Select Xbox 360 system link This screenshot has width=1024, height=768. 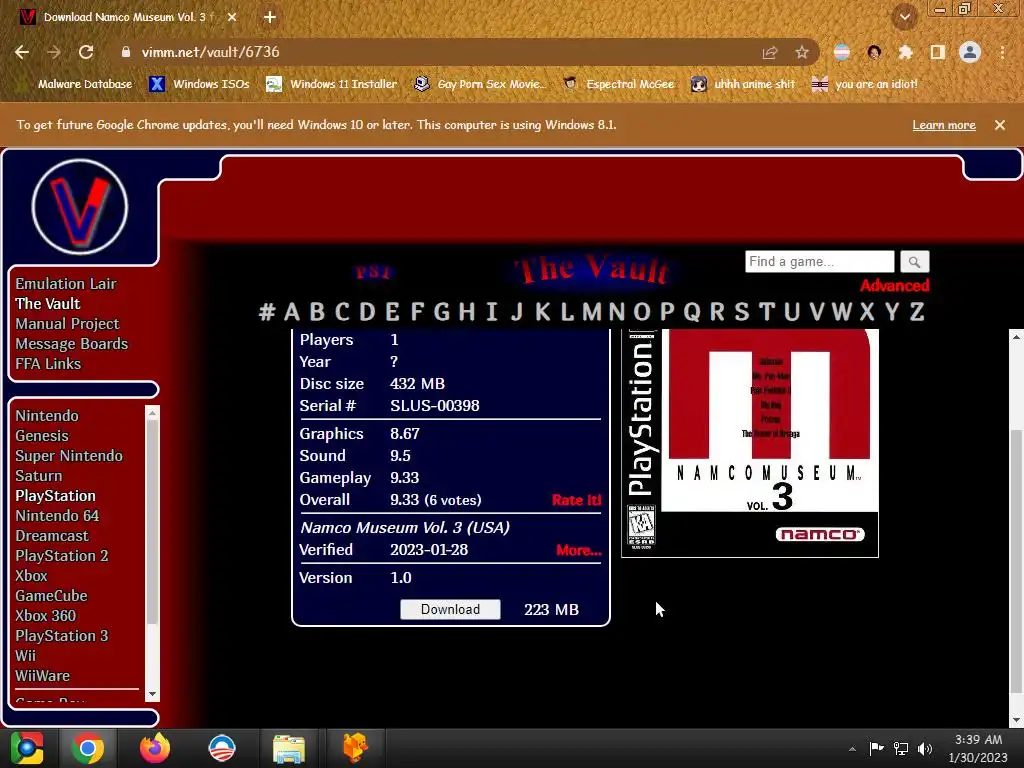tap(46, 616)
